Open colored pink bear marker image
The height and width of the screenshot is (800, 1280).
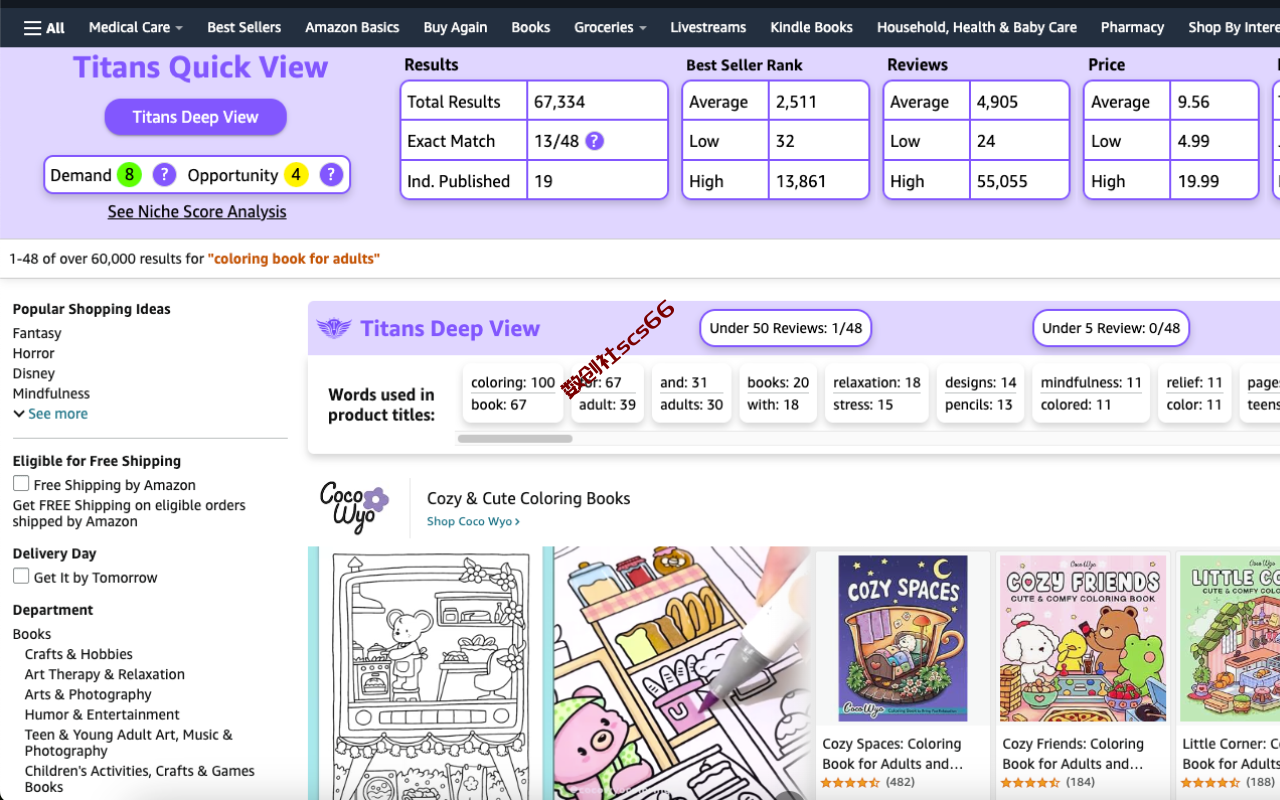click(x=681, y=673)
